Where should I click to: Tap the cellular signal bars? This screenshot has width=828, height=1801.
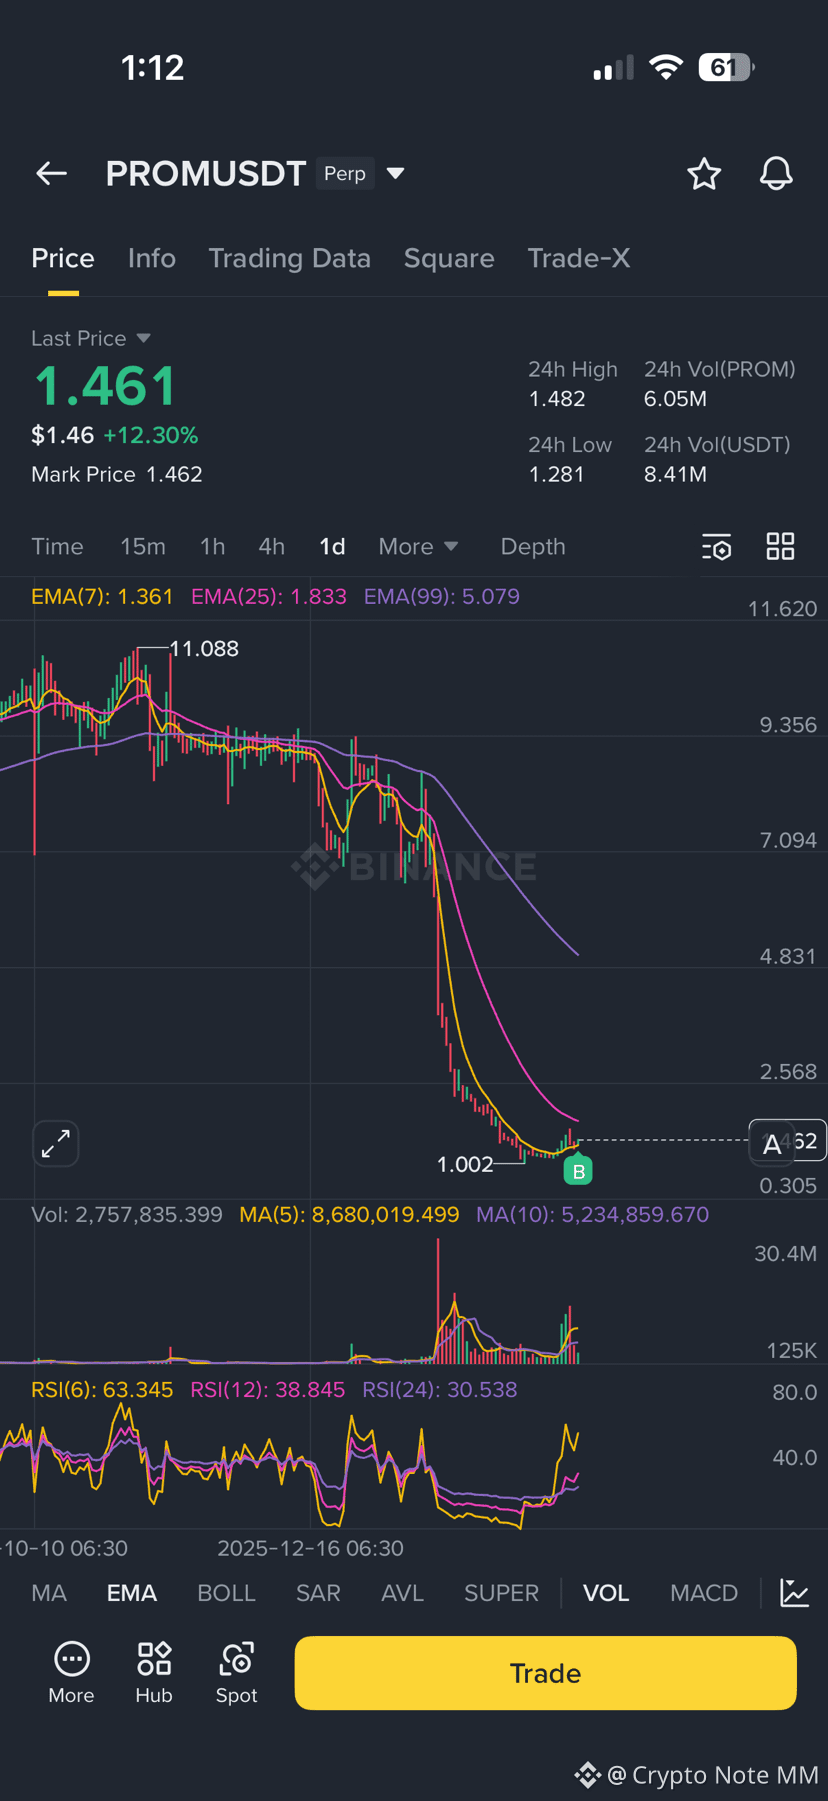point(613,68)
